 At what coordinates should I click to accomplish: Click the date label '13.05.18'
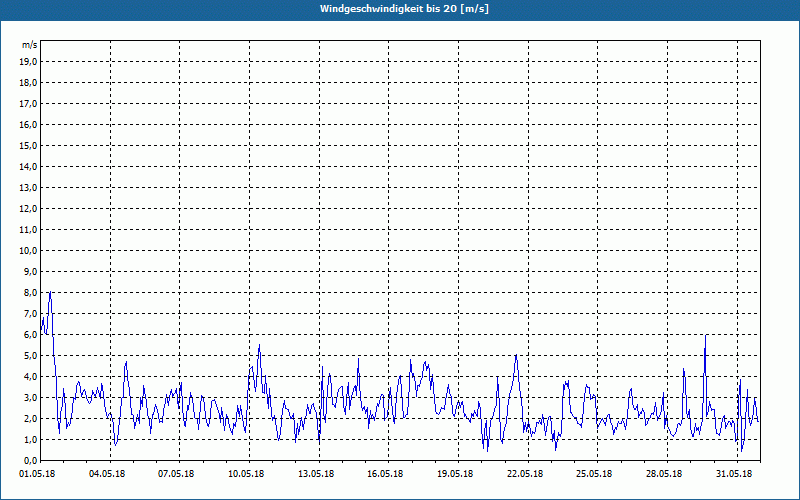coord(316,474)
